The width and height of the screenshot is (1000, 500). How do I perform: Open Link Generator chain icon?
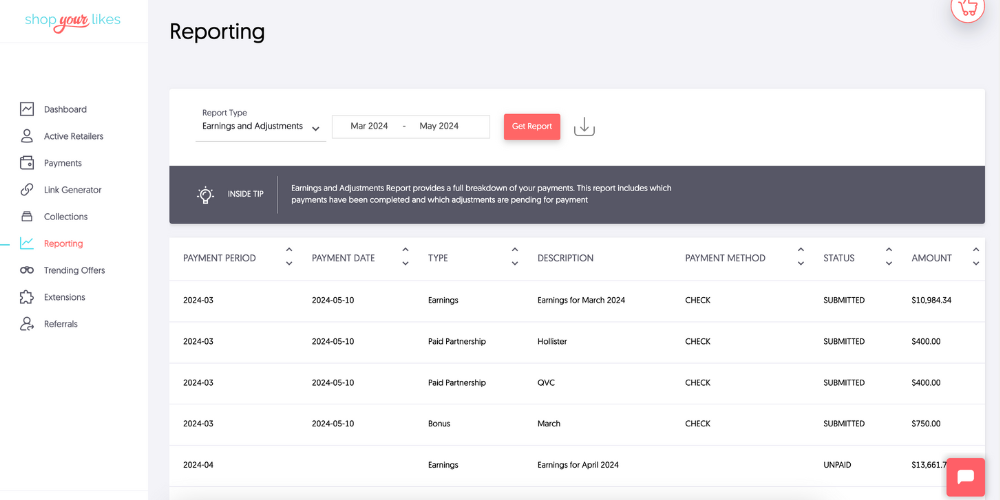point(27,189)
